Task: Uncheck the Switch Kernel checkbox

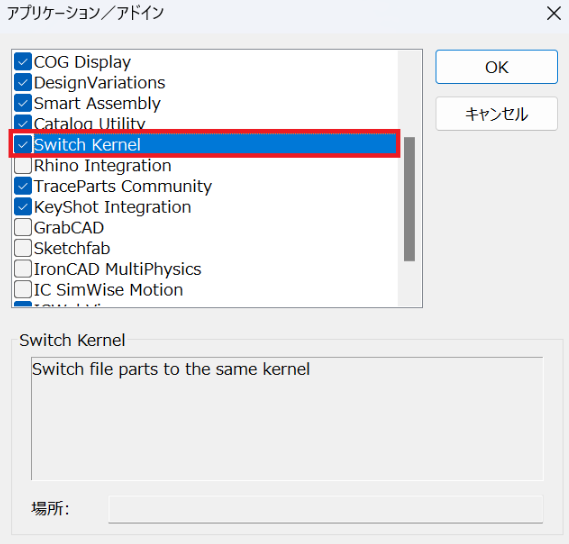Action: tap(22, 145)
